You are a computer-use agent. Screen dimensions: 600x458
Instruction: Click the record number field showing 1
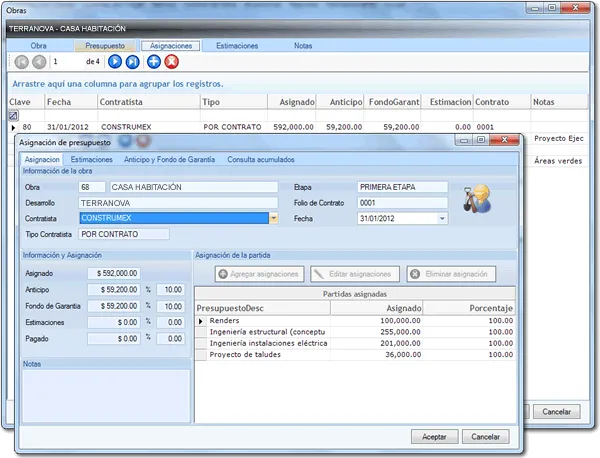tap(67, 62)
